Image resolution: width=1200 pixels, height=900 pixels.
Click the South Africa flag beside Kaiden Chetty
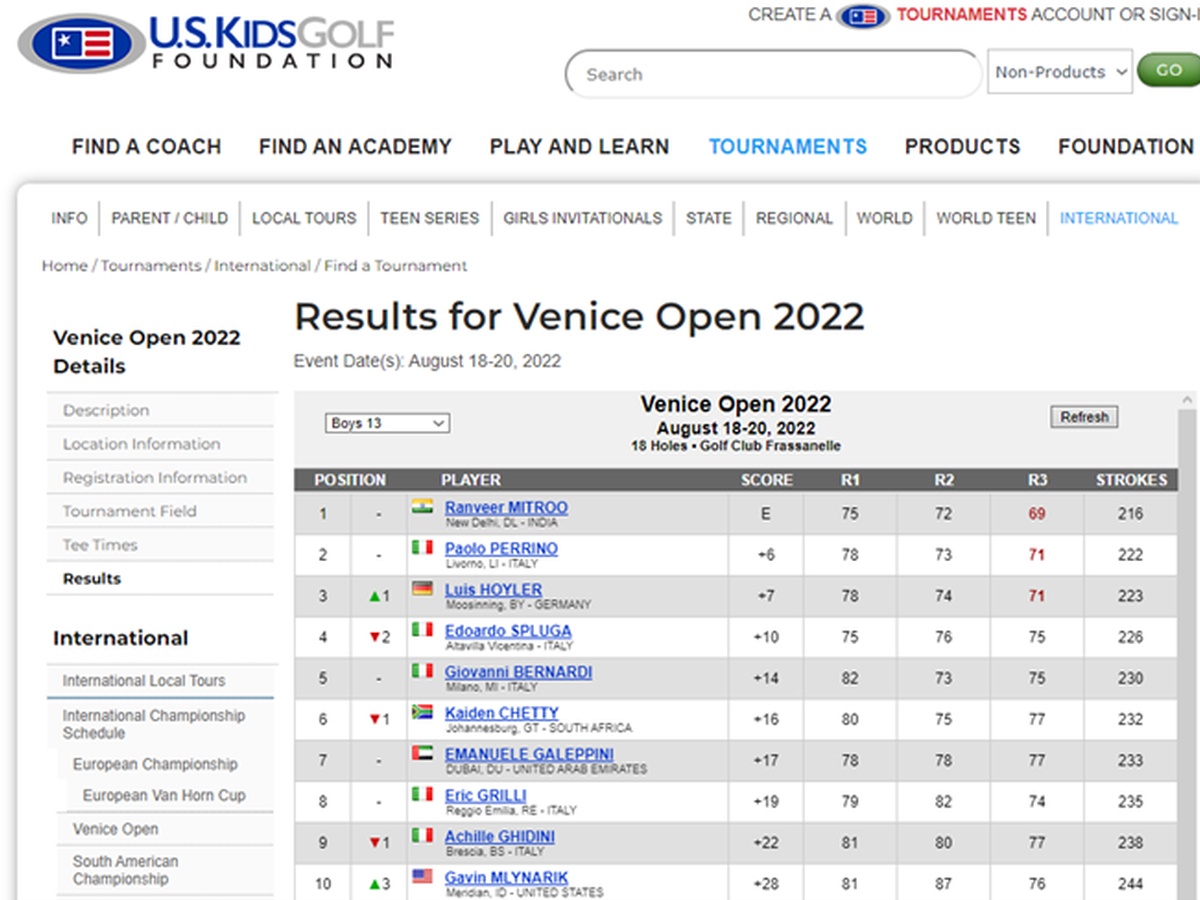[x=422, y=712]
